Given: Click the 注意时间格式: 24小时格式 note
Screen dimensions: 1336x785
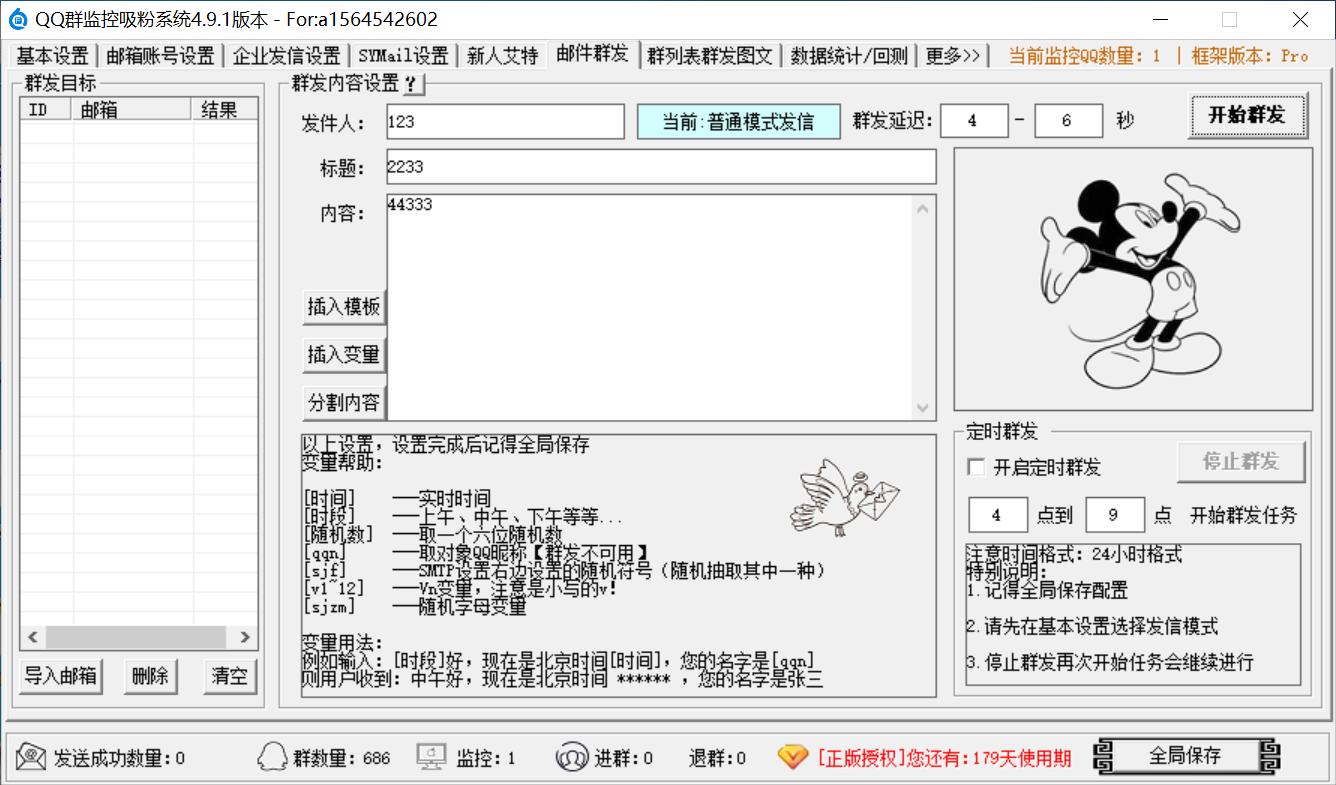Looking at the screenshot, I should click(1074, 554).
